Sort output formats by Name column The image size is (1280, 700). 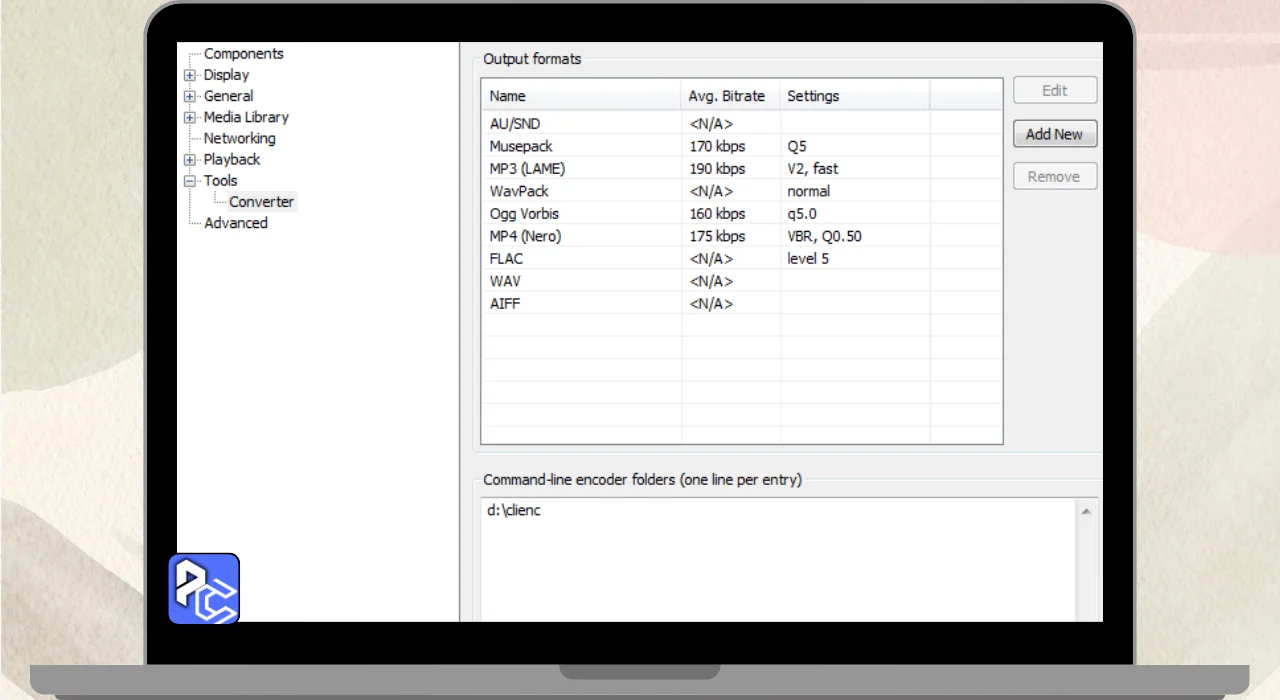coord(581,96)
